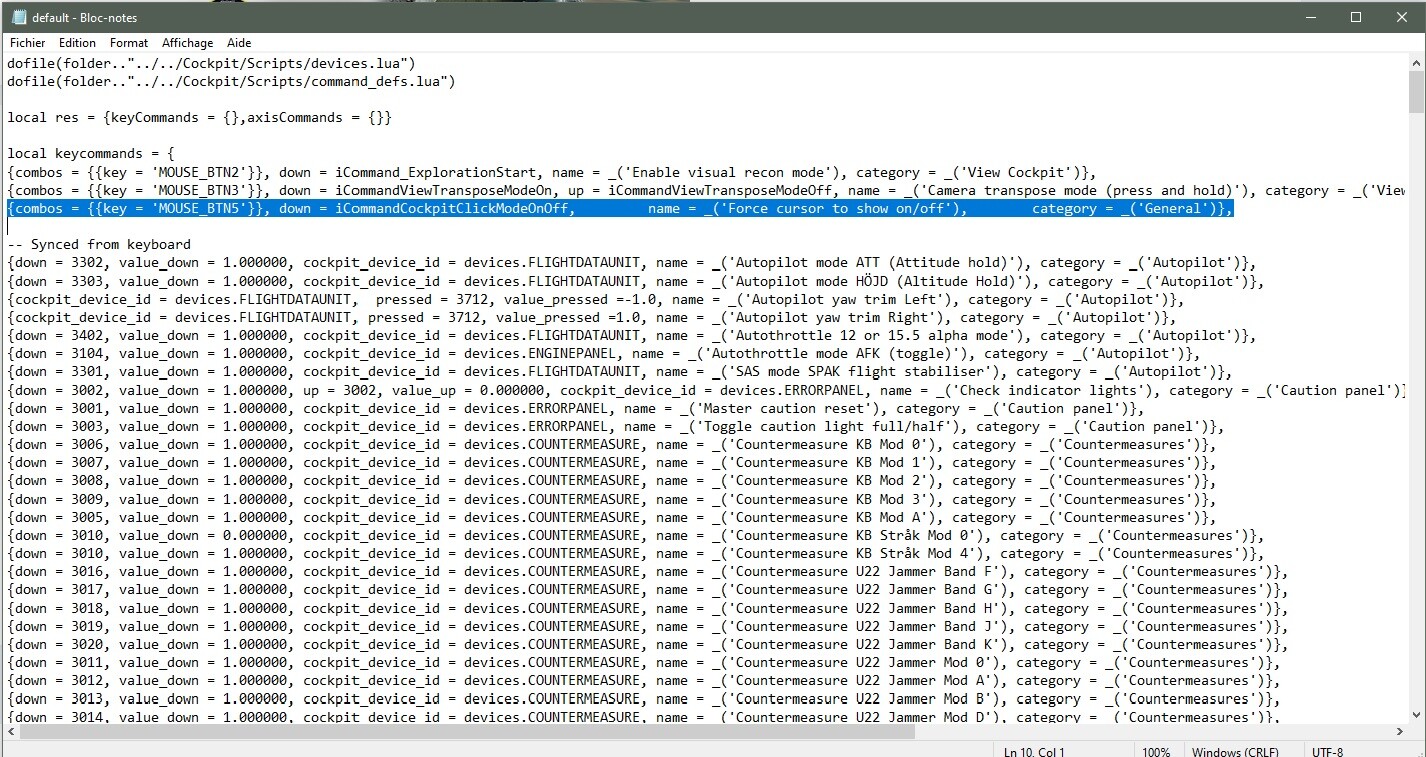Click the horizontal scrollbar right arrow
Viewport: 1426px width, 757px height.
click(x=1399, y=731)
